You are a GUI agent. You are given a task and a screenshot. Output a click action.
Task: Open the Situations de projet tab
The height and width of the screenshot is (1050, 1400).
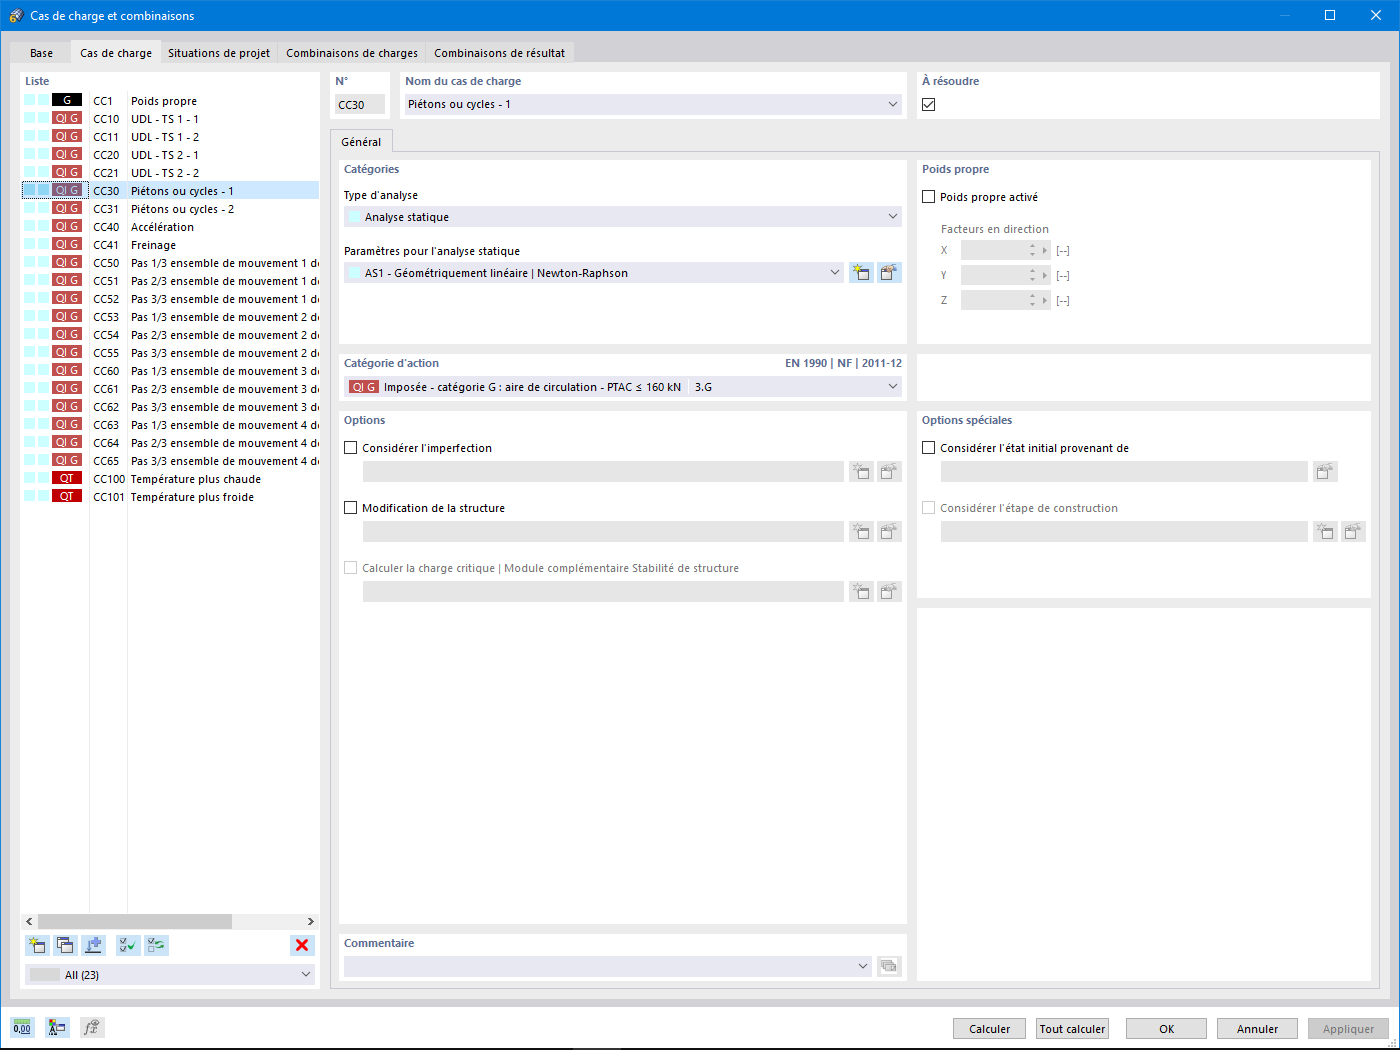point(219,52)
